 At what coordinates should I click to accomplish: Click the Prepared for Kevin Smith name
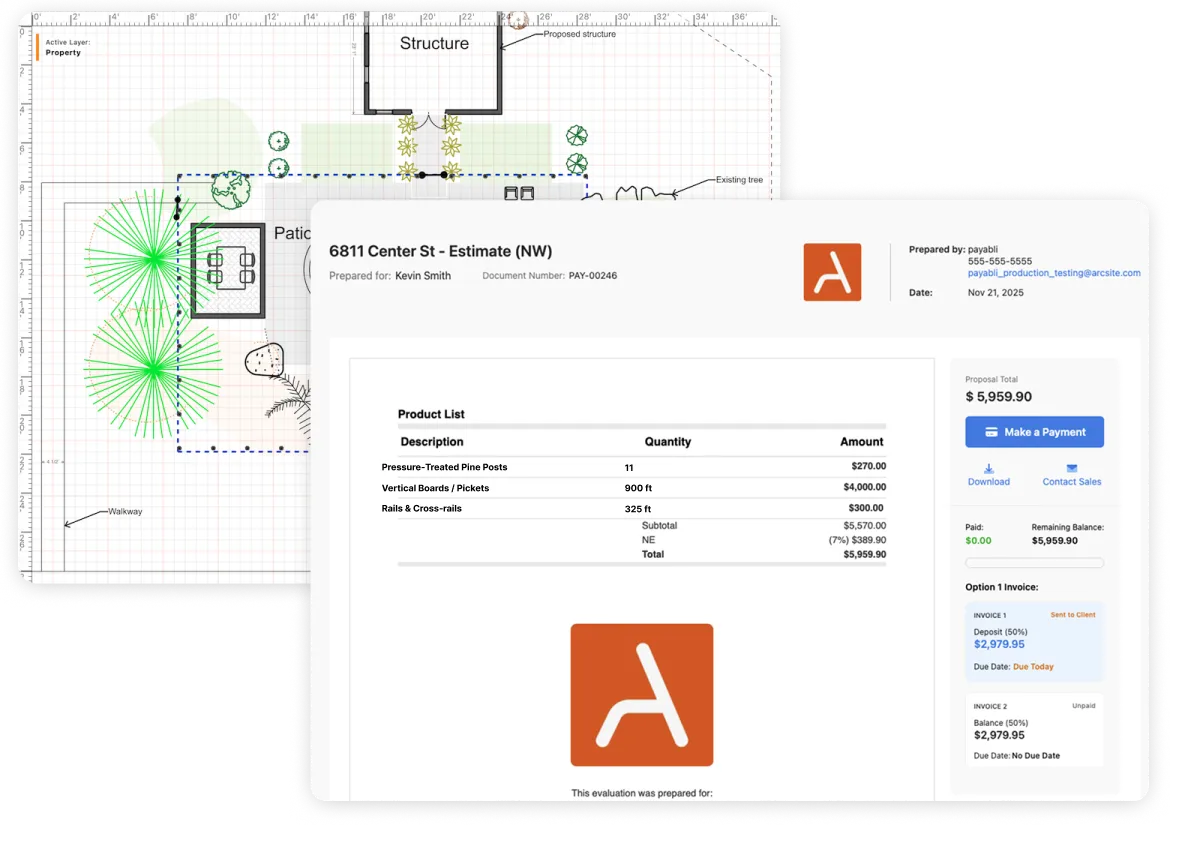click(x=423, y=276)
